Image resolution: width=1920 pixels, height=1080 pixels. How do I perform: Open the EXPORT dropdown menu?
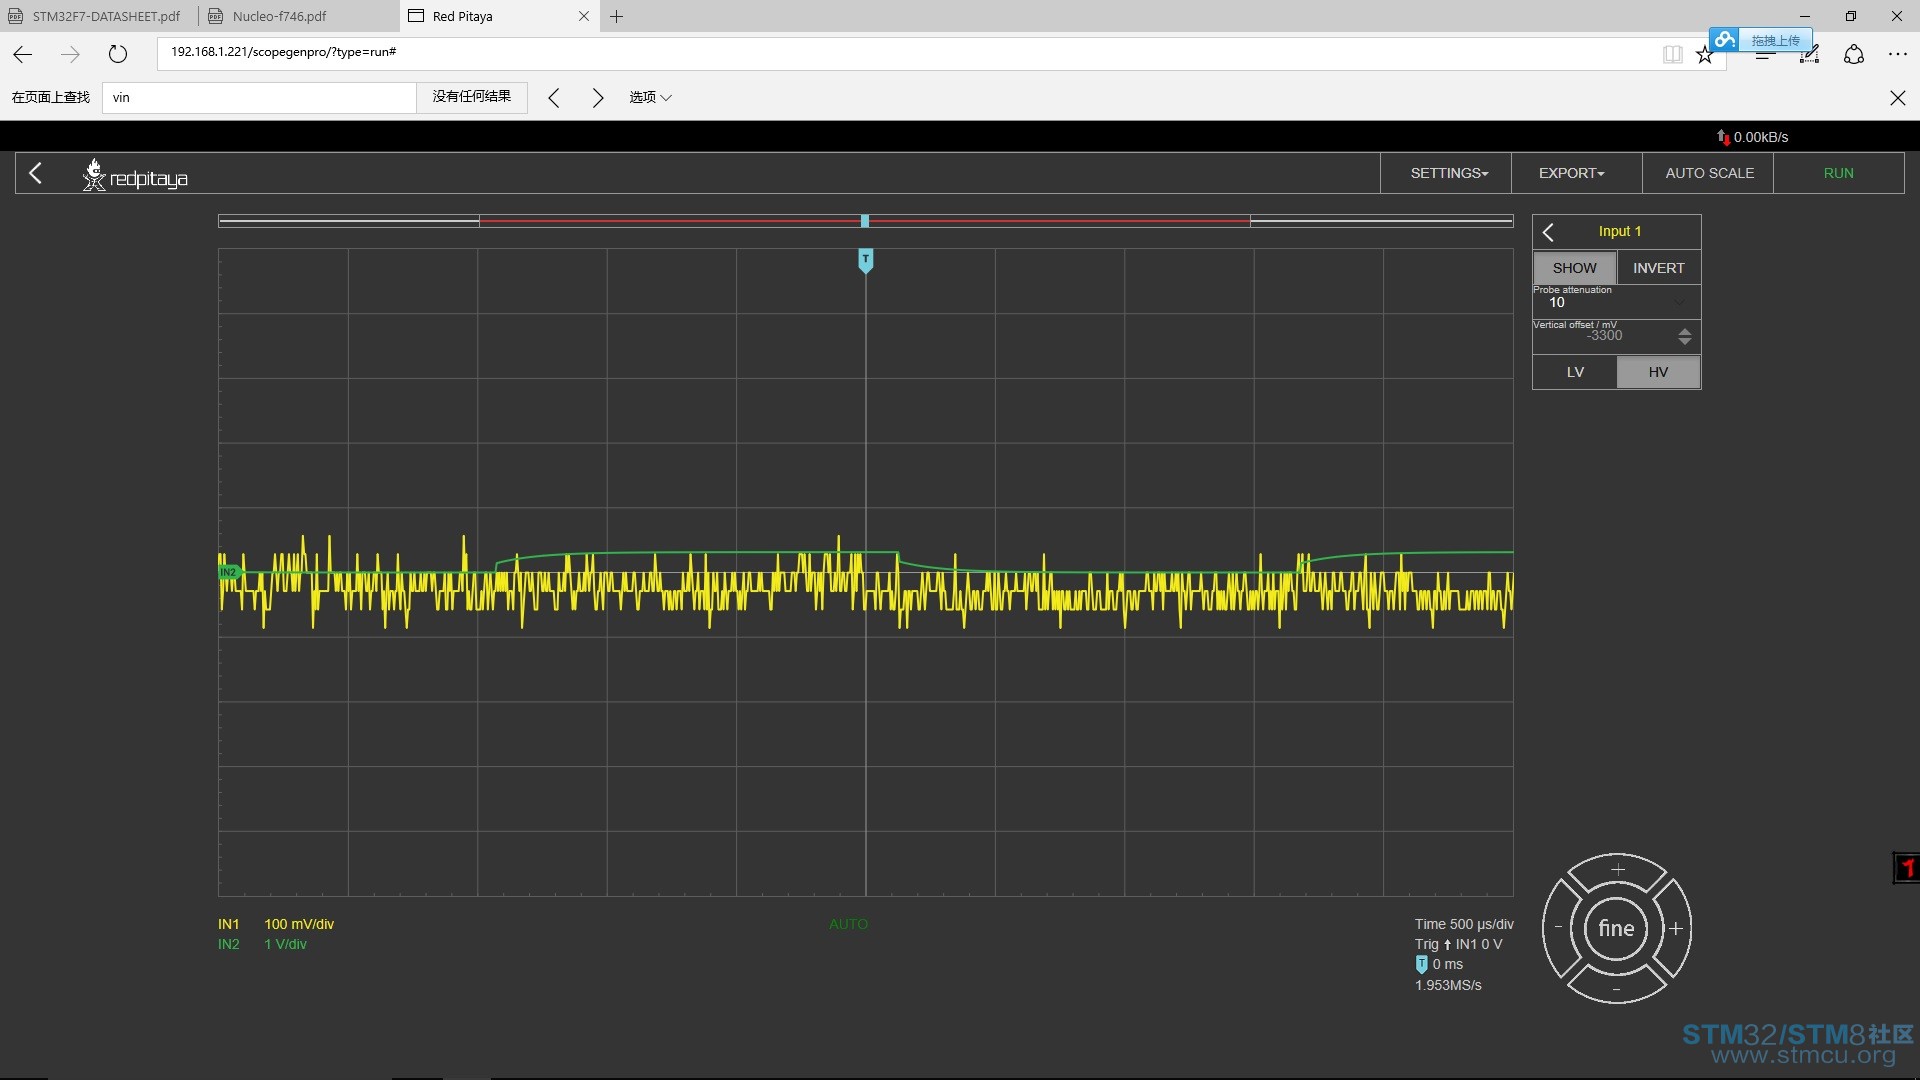[1571, 173]
